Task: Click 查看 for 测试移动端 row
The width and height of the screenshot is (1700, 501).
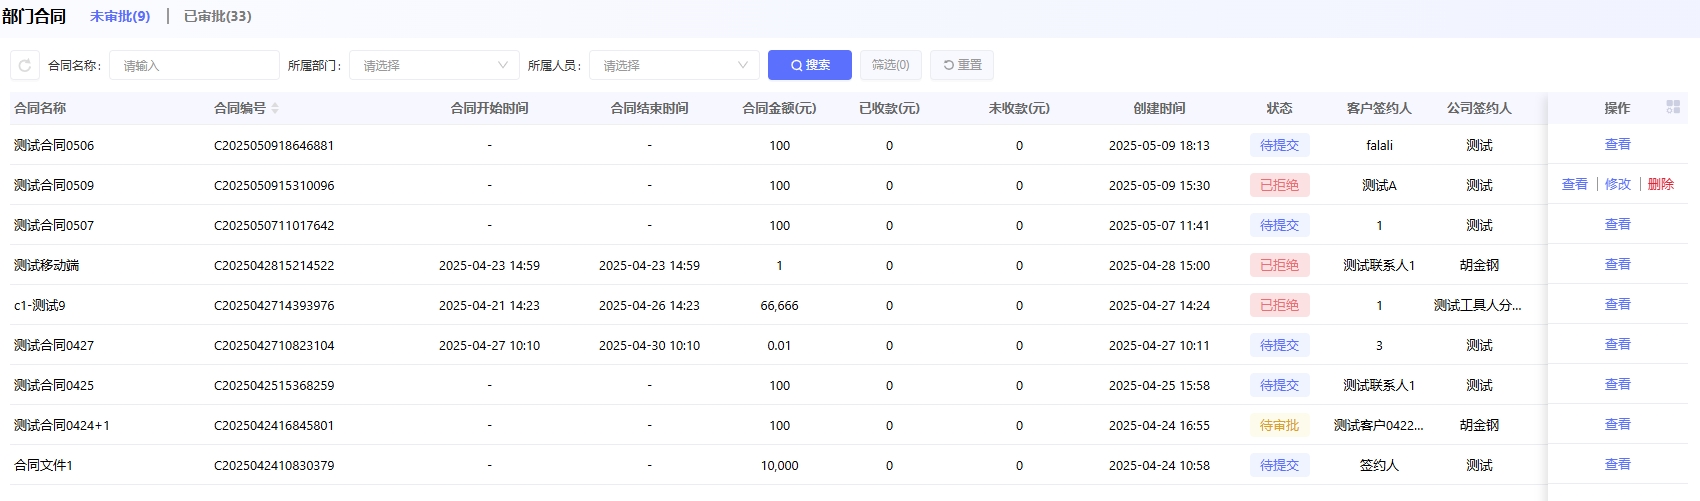Action: 1617,265
